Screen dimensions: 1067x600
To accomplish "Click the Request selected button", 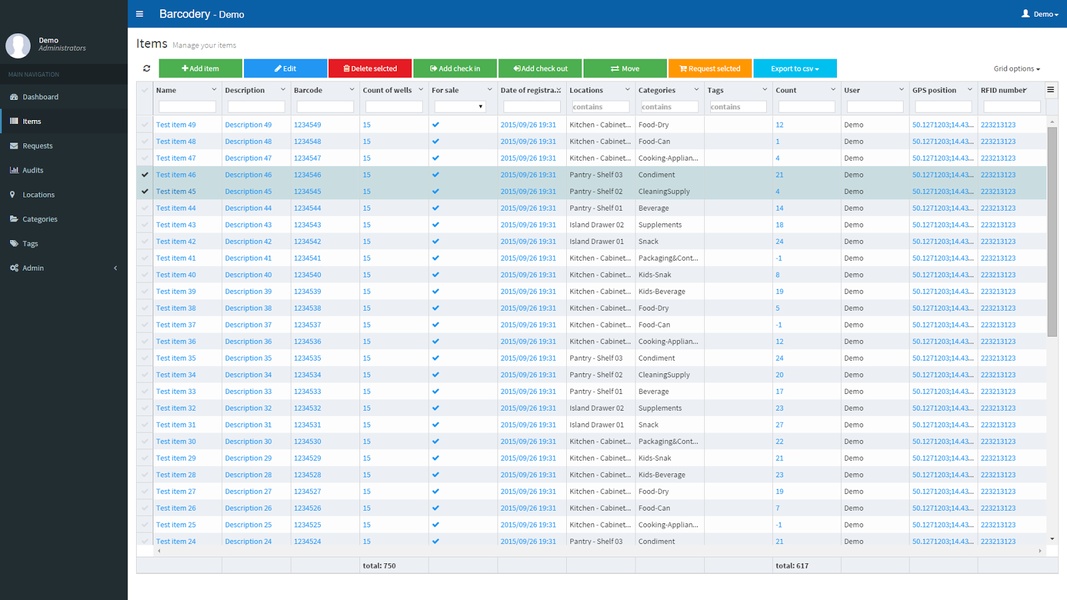I will 710,68.
